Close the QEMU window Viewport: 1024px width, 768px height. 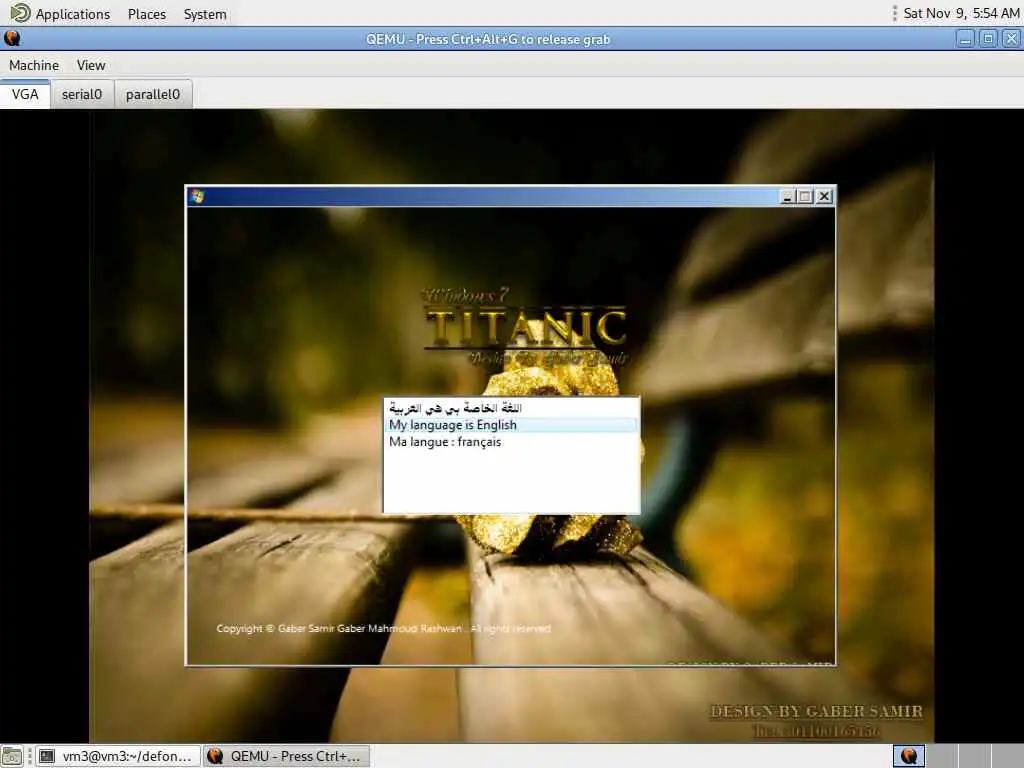[x=1011, y=39]
